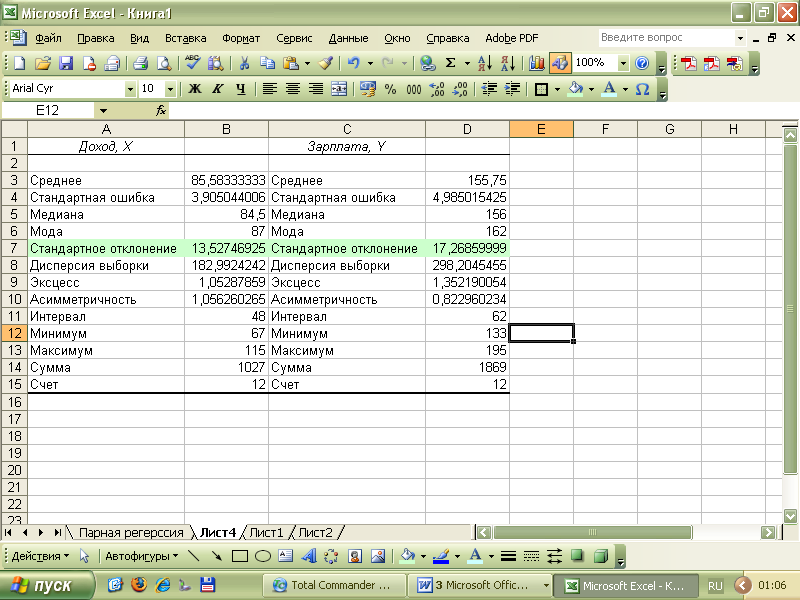Run the spelling check (ABC checkmark) icon
This screenshot has width=800, height=600.
coord(192,63)
